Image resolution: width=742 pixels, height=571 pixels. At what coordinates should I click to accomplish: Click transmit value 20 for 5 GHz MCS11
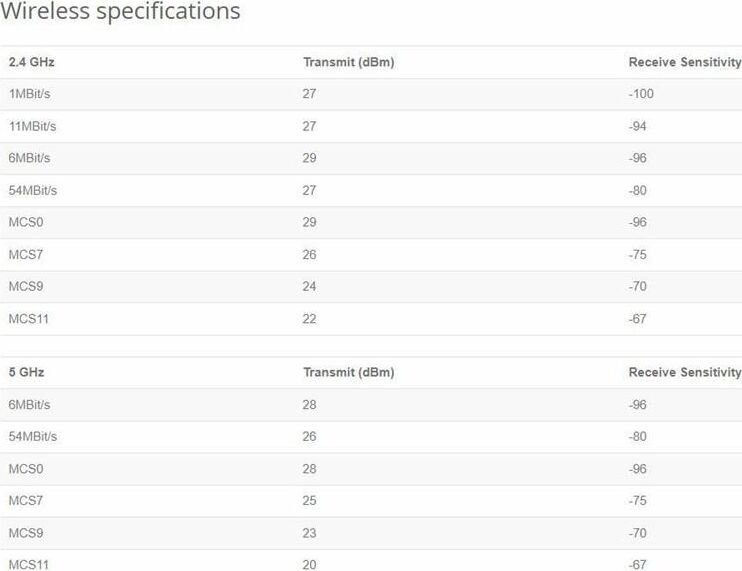(309, 565)
